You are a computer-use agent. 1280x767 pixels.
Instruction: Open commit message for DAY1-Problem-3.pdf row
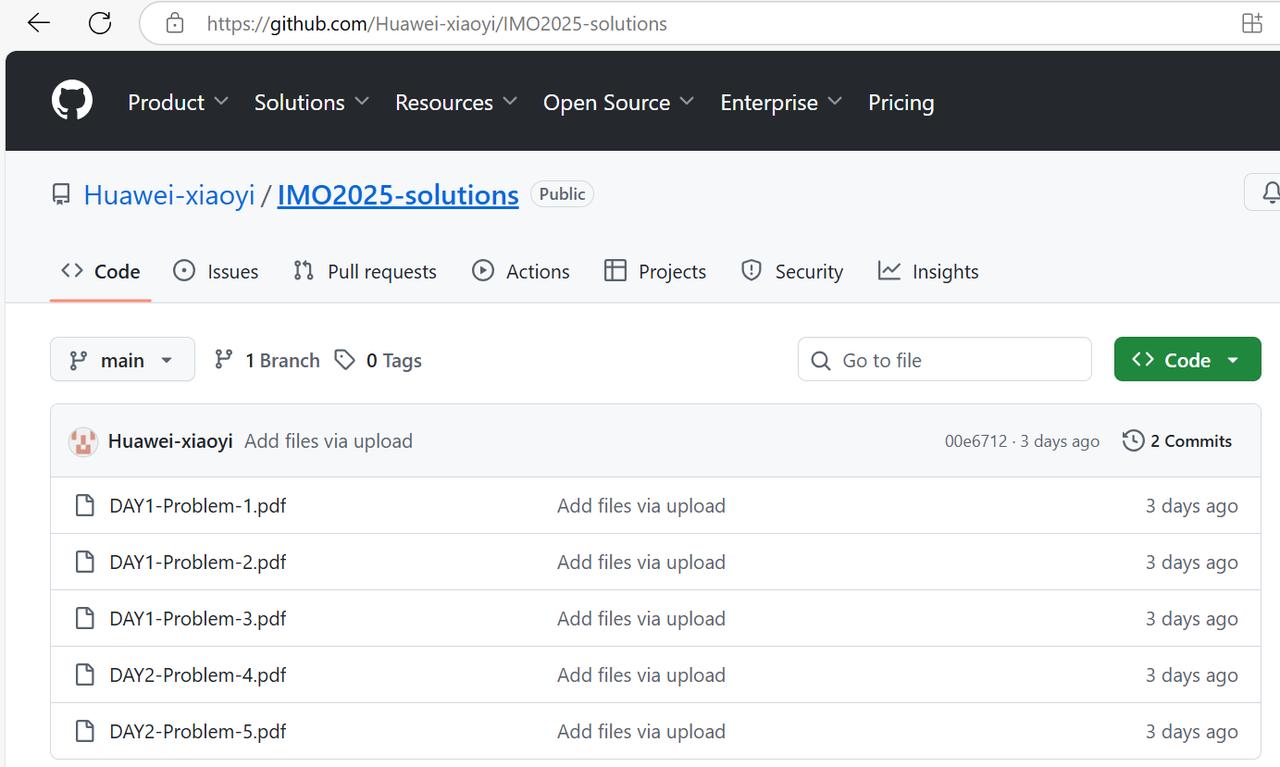(x=641, y=619)
